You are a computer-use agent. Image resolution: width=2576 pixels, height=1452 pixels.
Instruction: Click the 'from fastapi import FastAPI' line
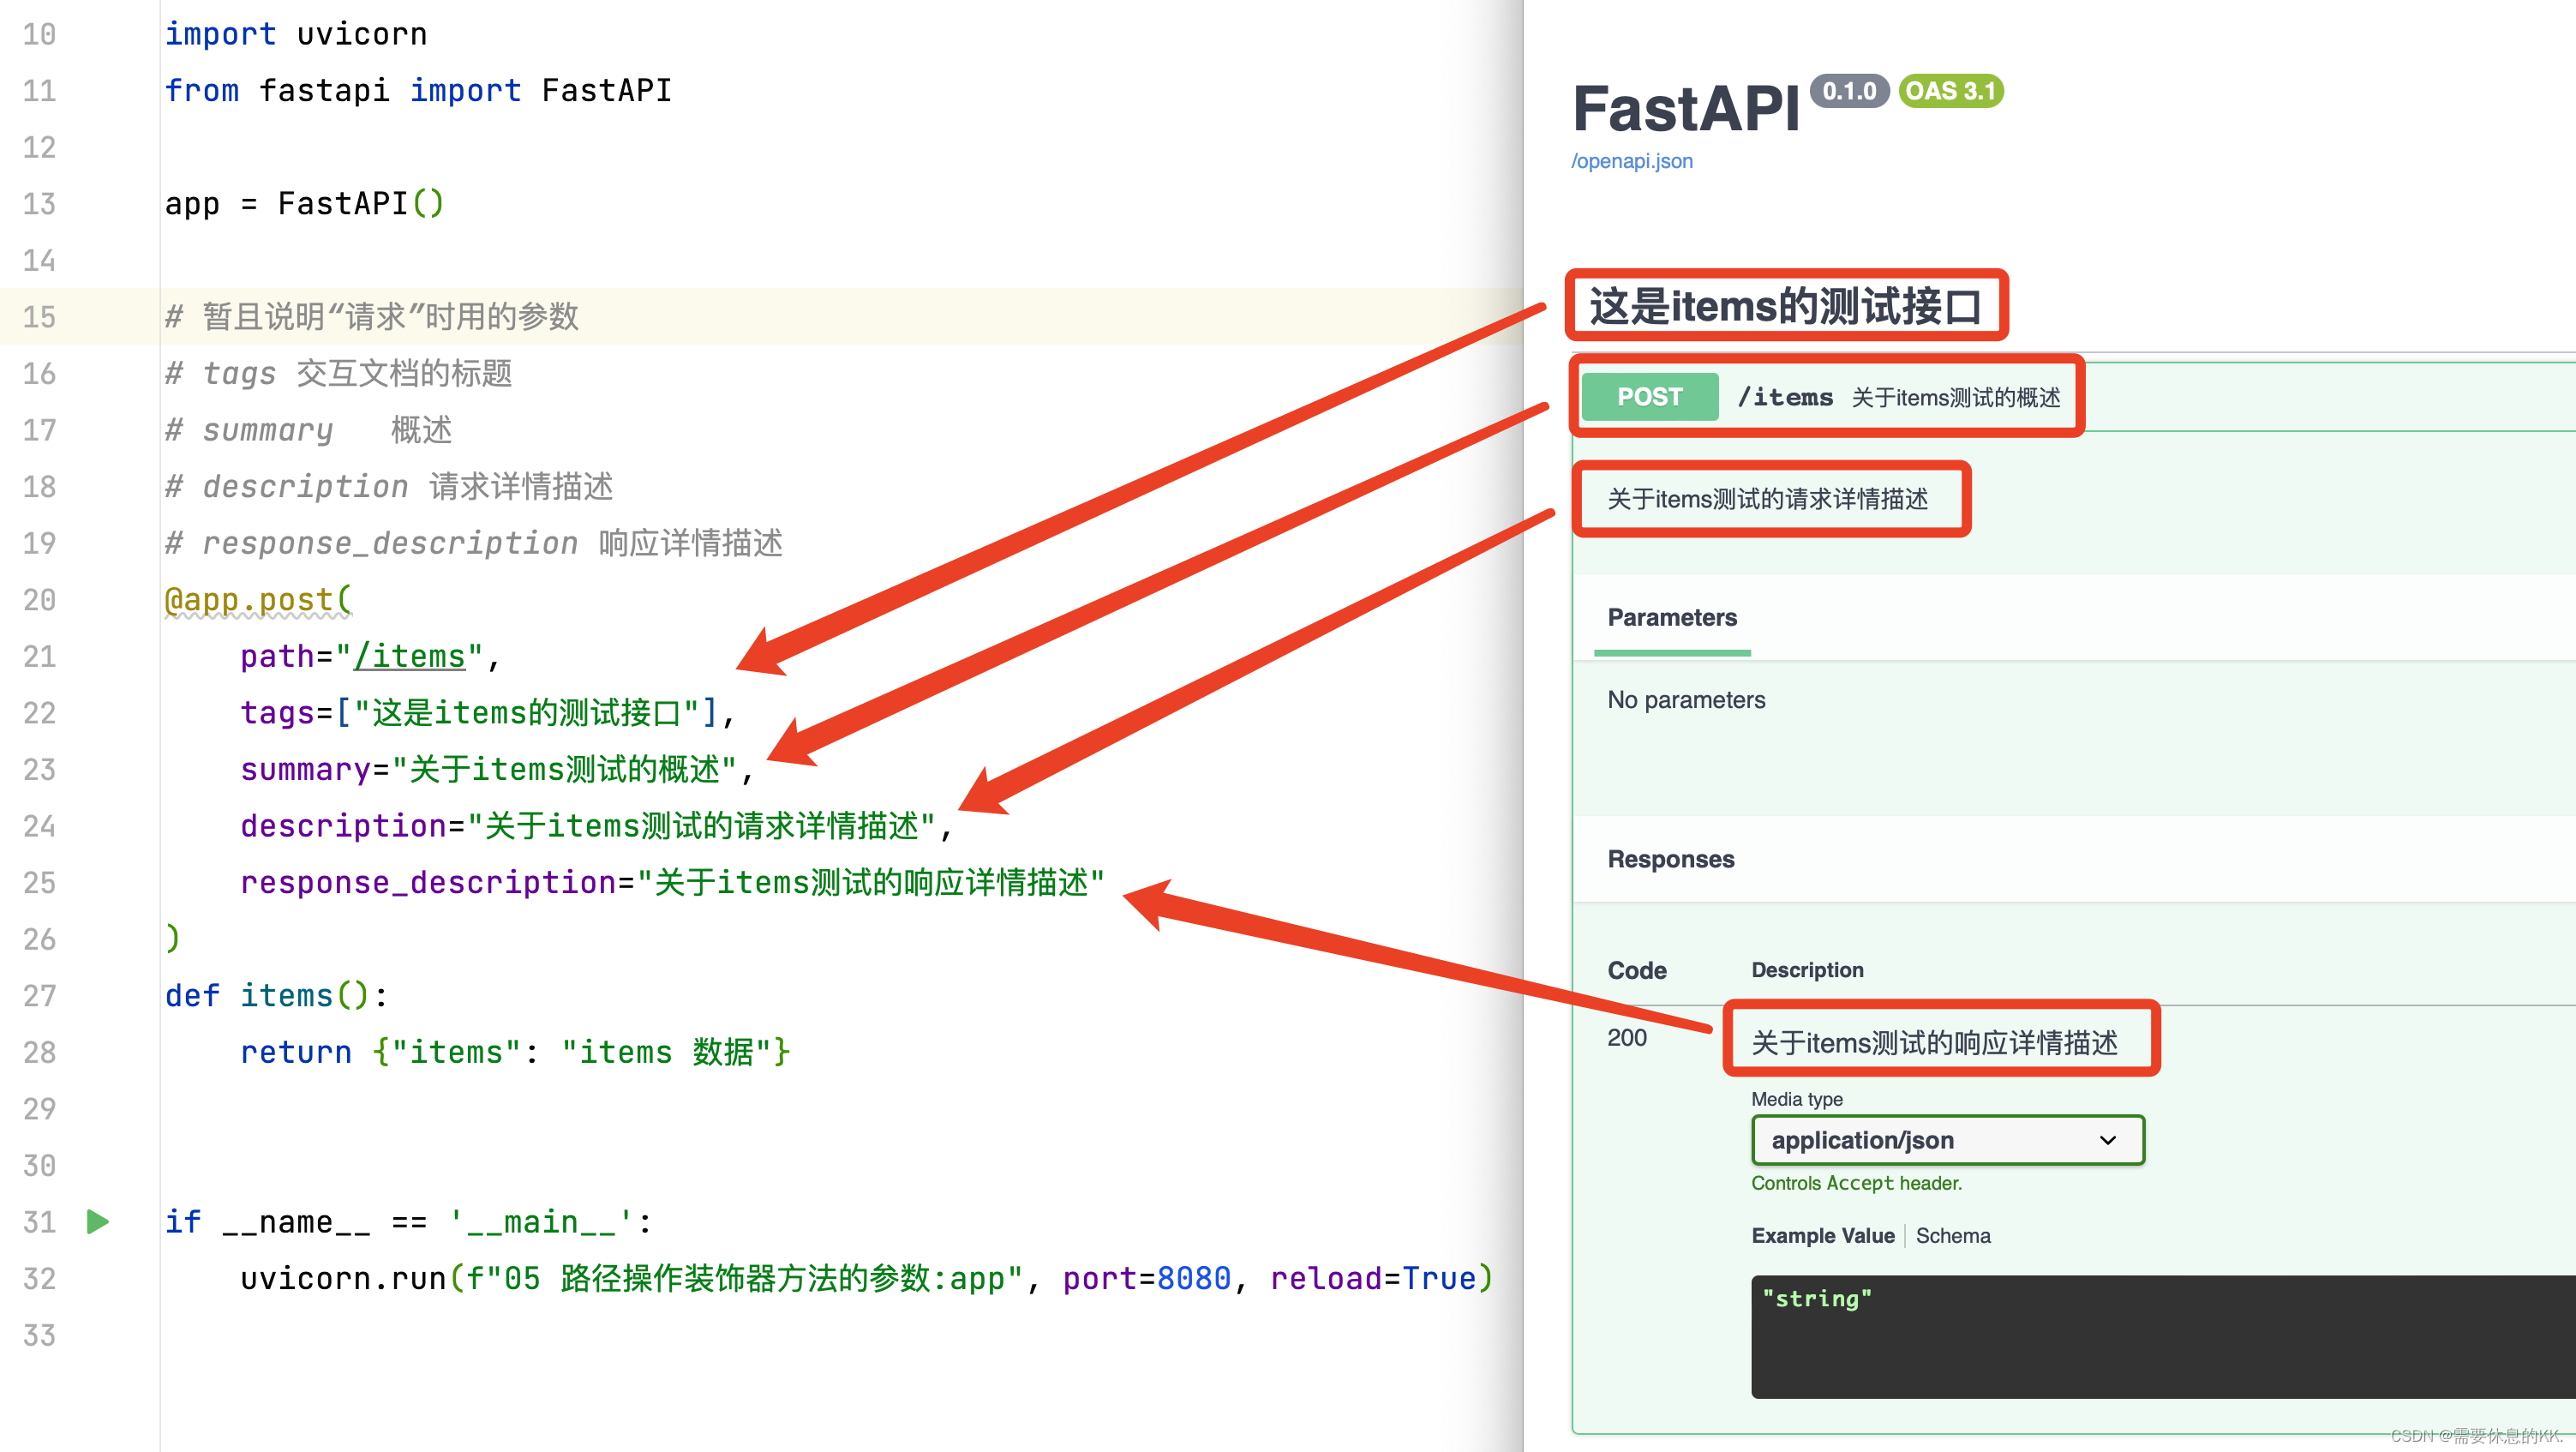pos(418,91)
